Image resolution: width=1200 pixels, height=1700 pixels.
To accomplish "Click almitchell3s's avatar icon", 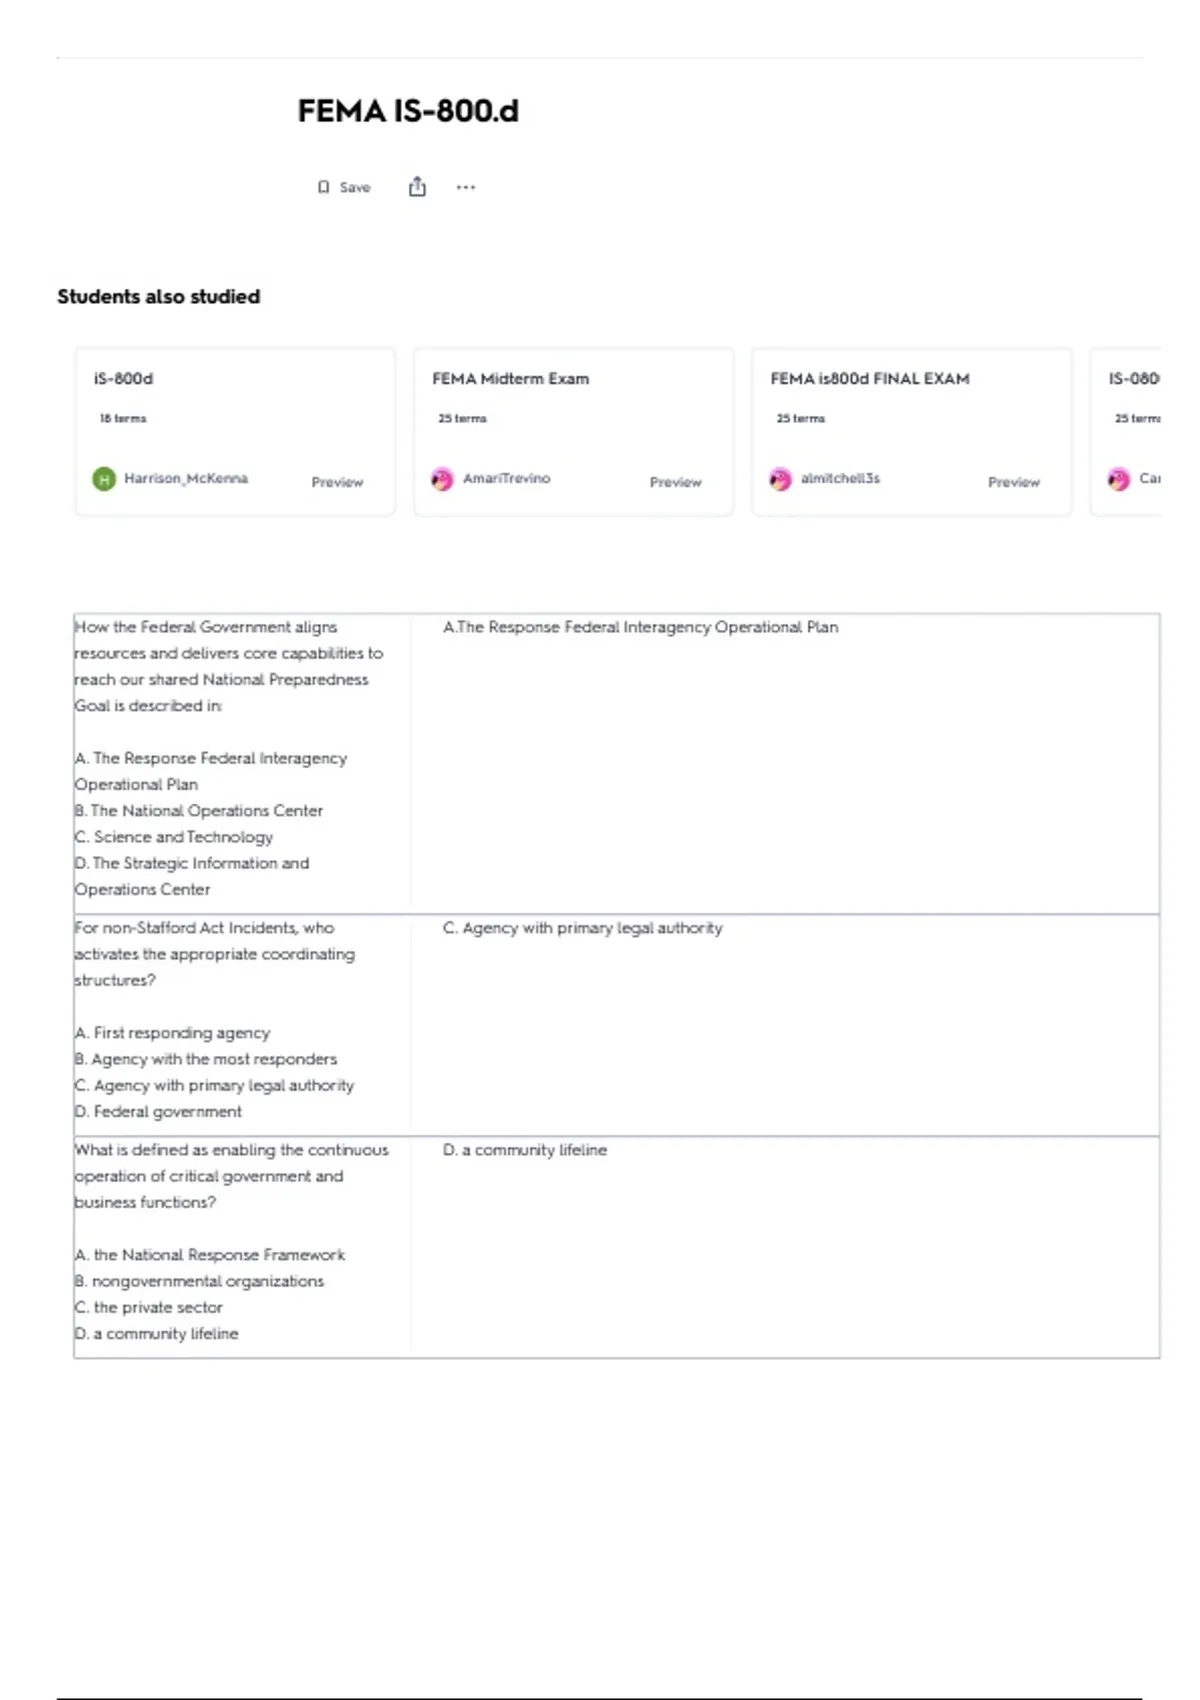I will coord(780,479).
